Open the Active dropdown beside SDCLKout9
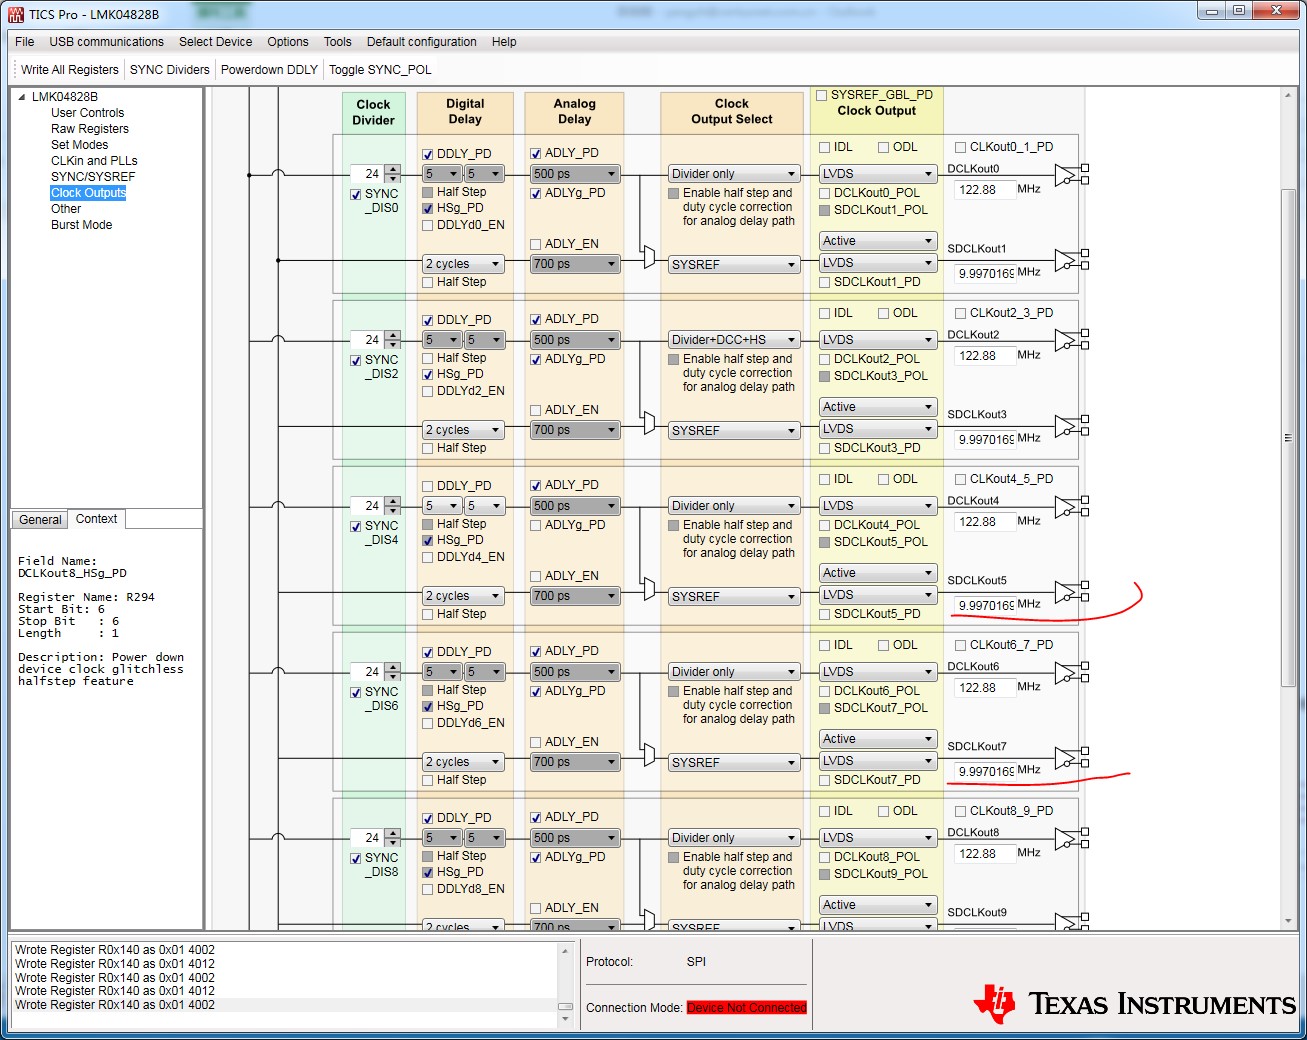The height and width of the screenshot is (1040, 1307). [877, 905]
